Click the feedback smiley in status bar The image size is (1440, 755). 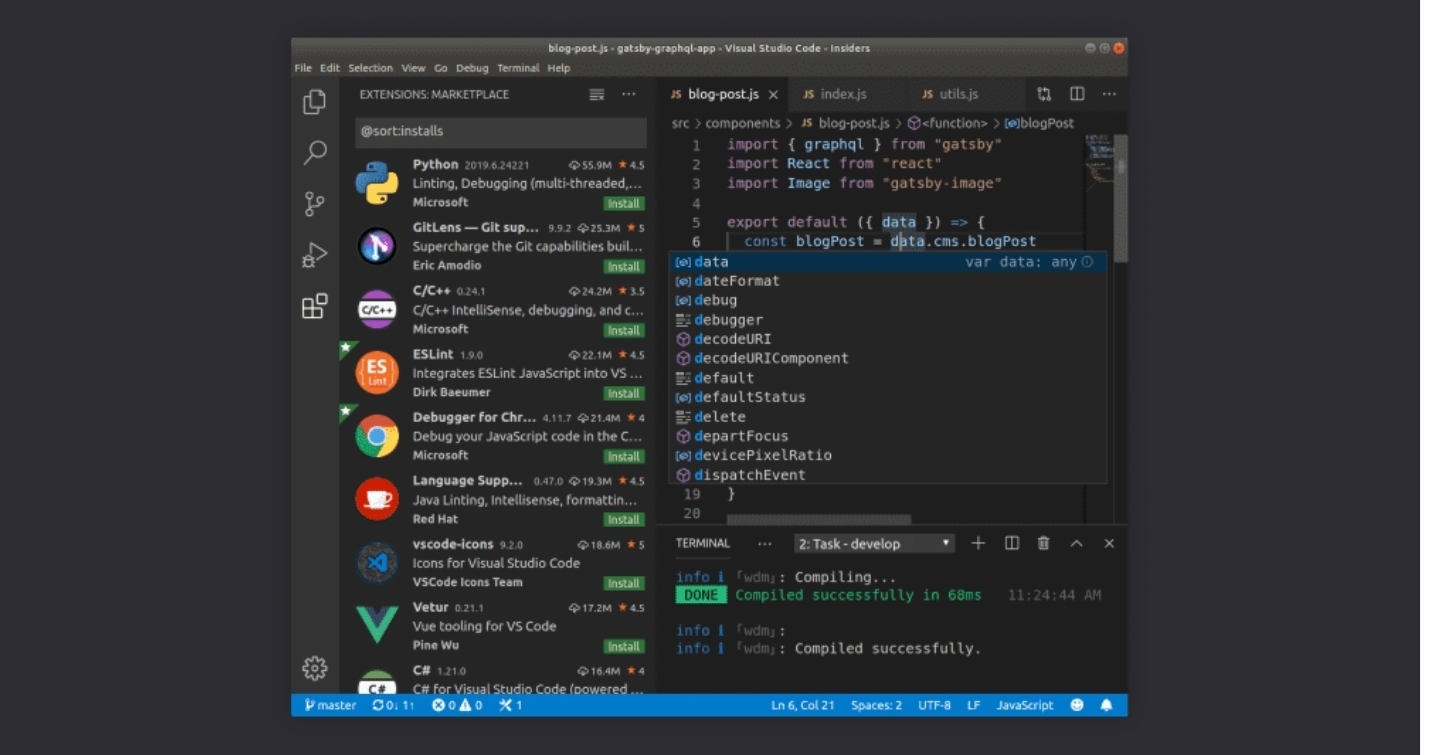[1077, 705]
